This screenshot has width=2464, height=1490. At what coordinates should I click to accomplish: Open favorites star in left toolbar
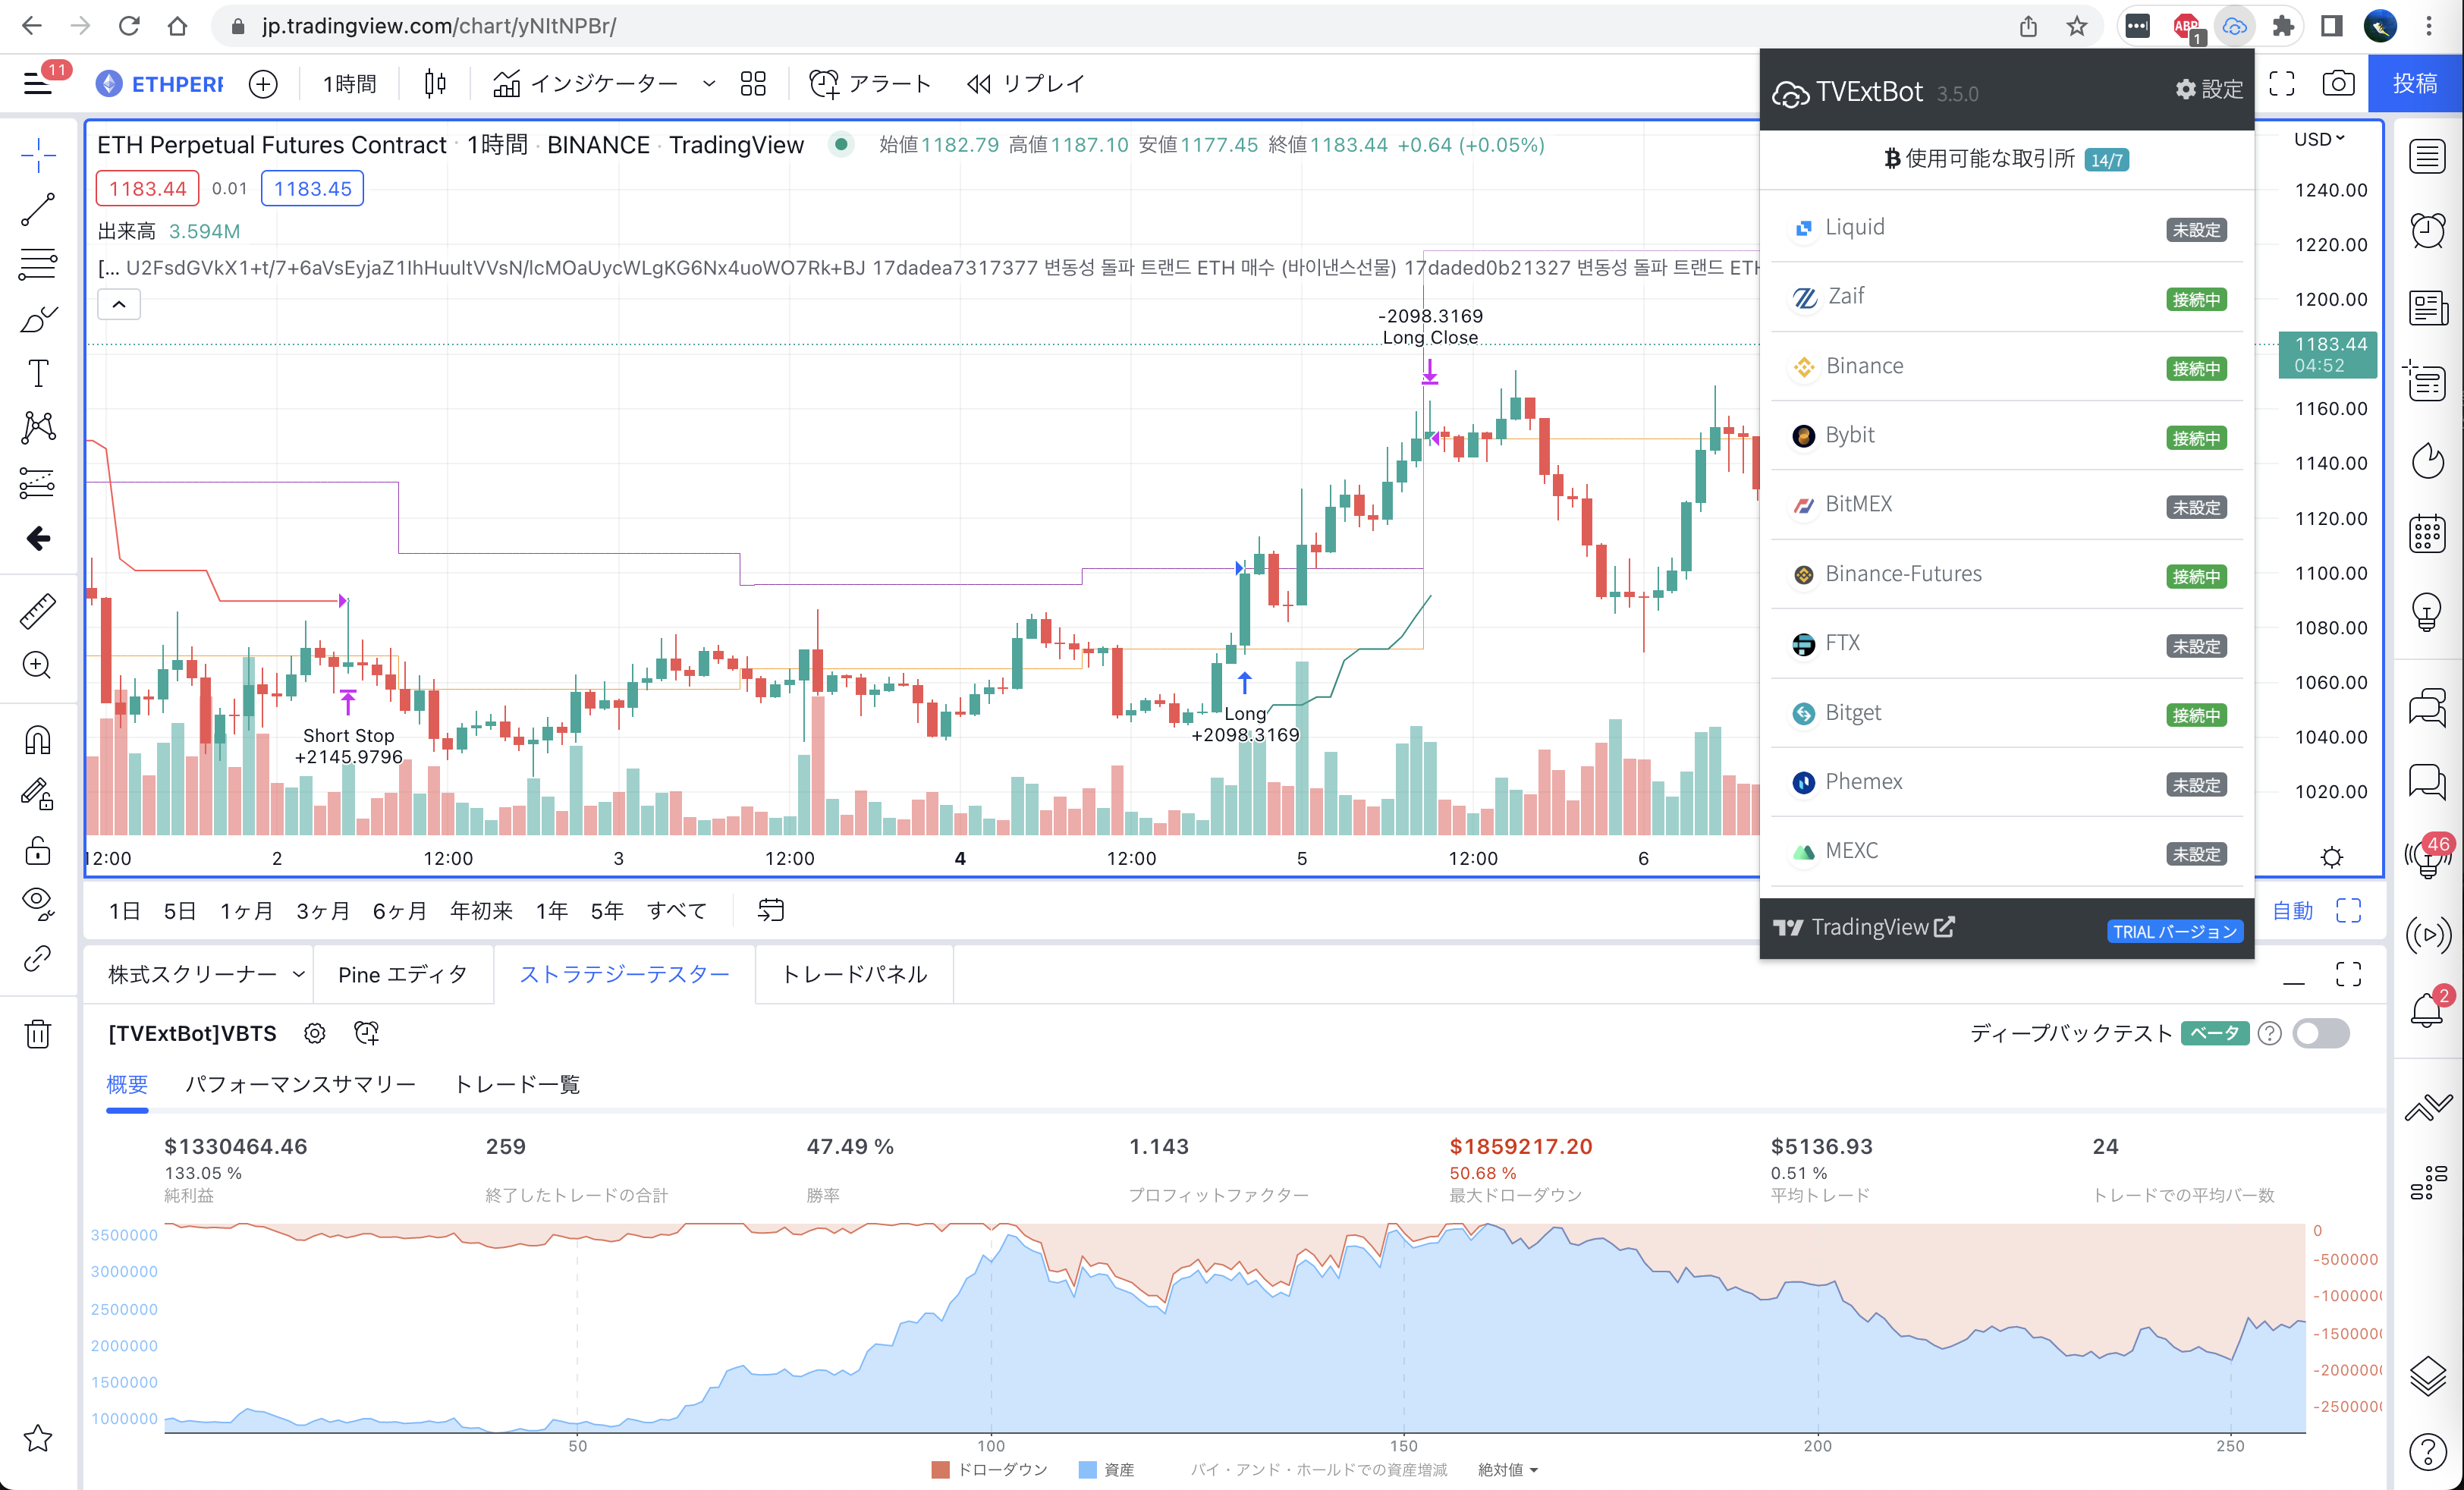[x=38, y=1438]
